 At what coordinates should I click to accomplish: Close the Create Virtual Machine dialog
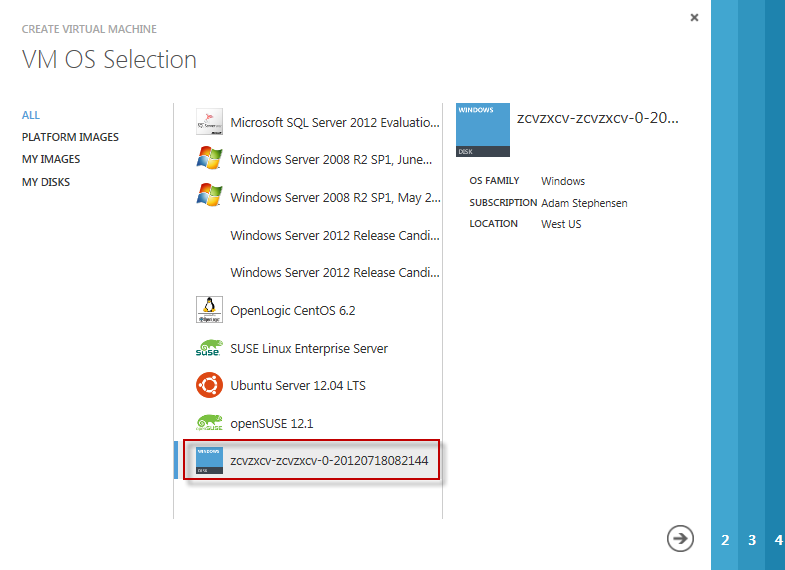[x=694, y=18]
